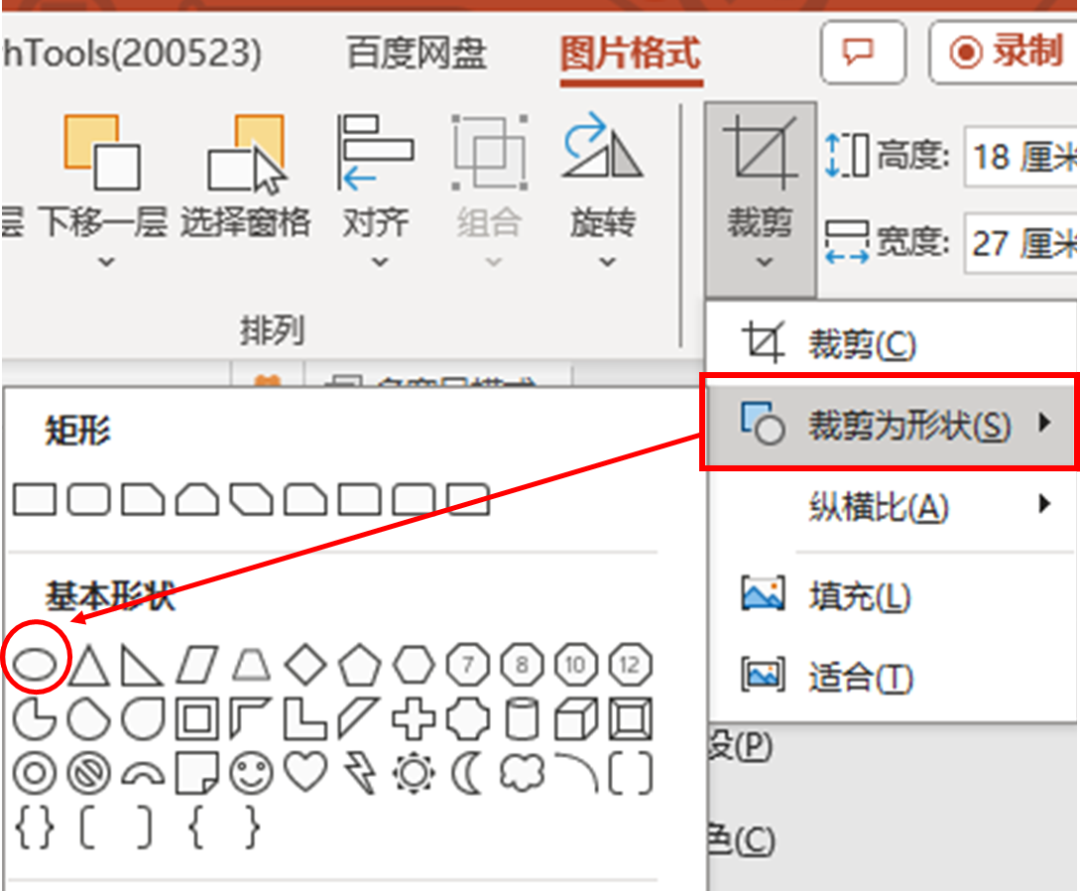Open 选择窗格 pane
The height and width of the screenshot is (891, 1080).
pyautogui.click(x=246, y=190)
